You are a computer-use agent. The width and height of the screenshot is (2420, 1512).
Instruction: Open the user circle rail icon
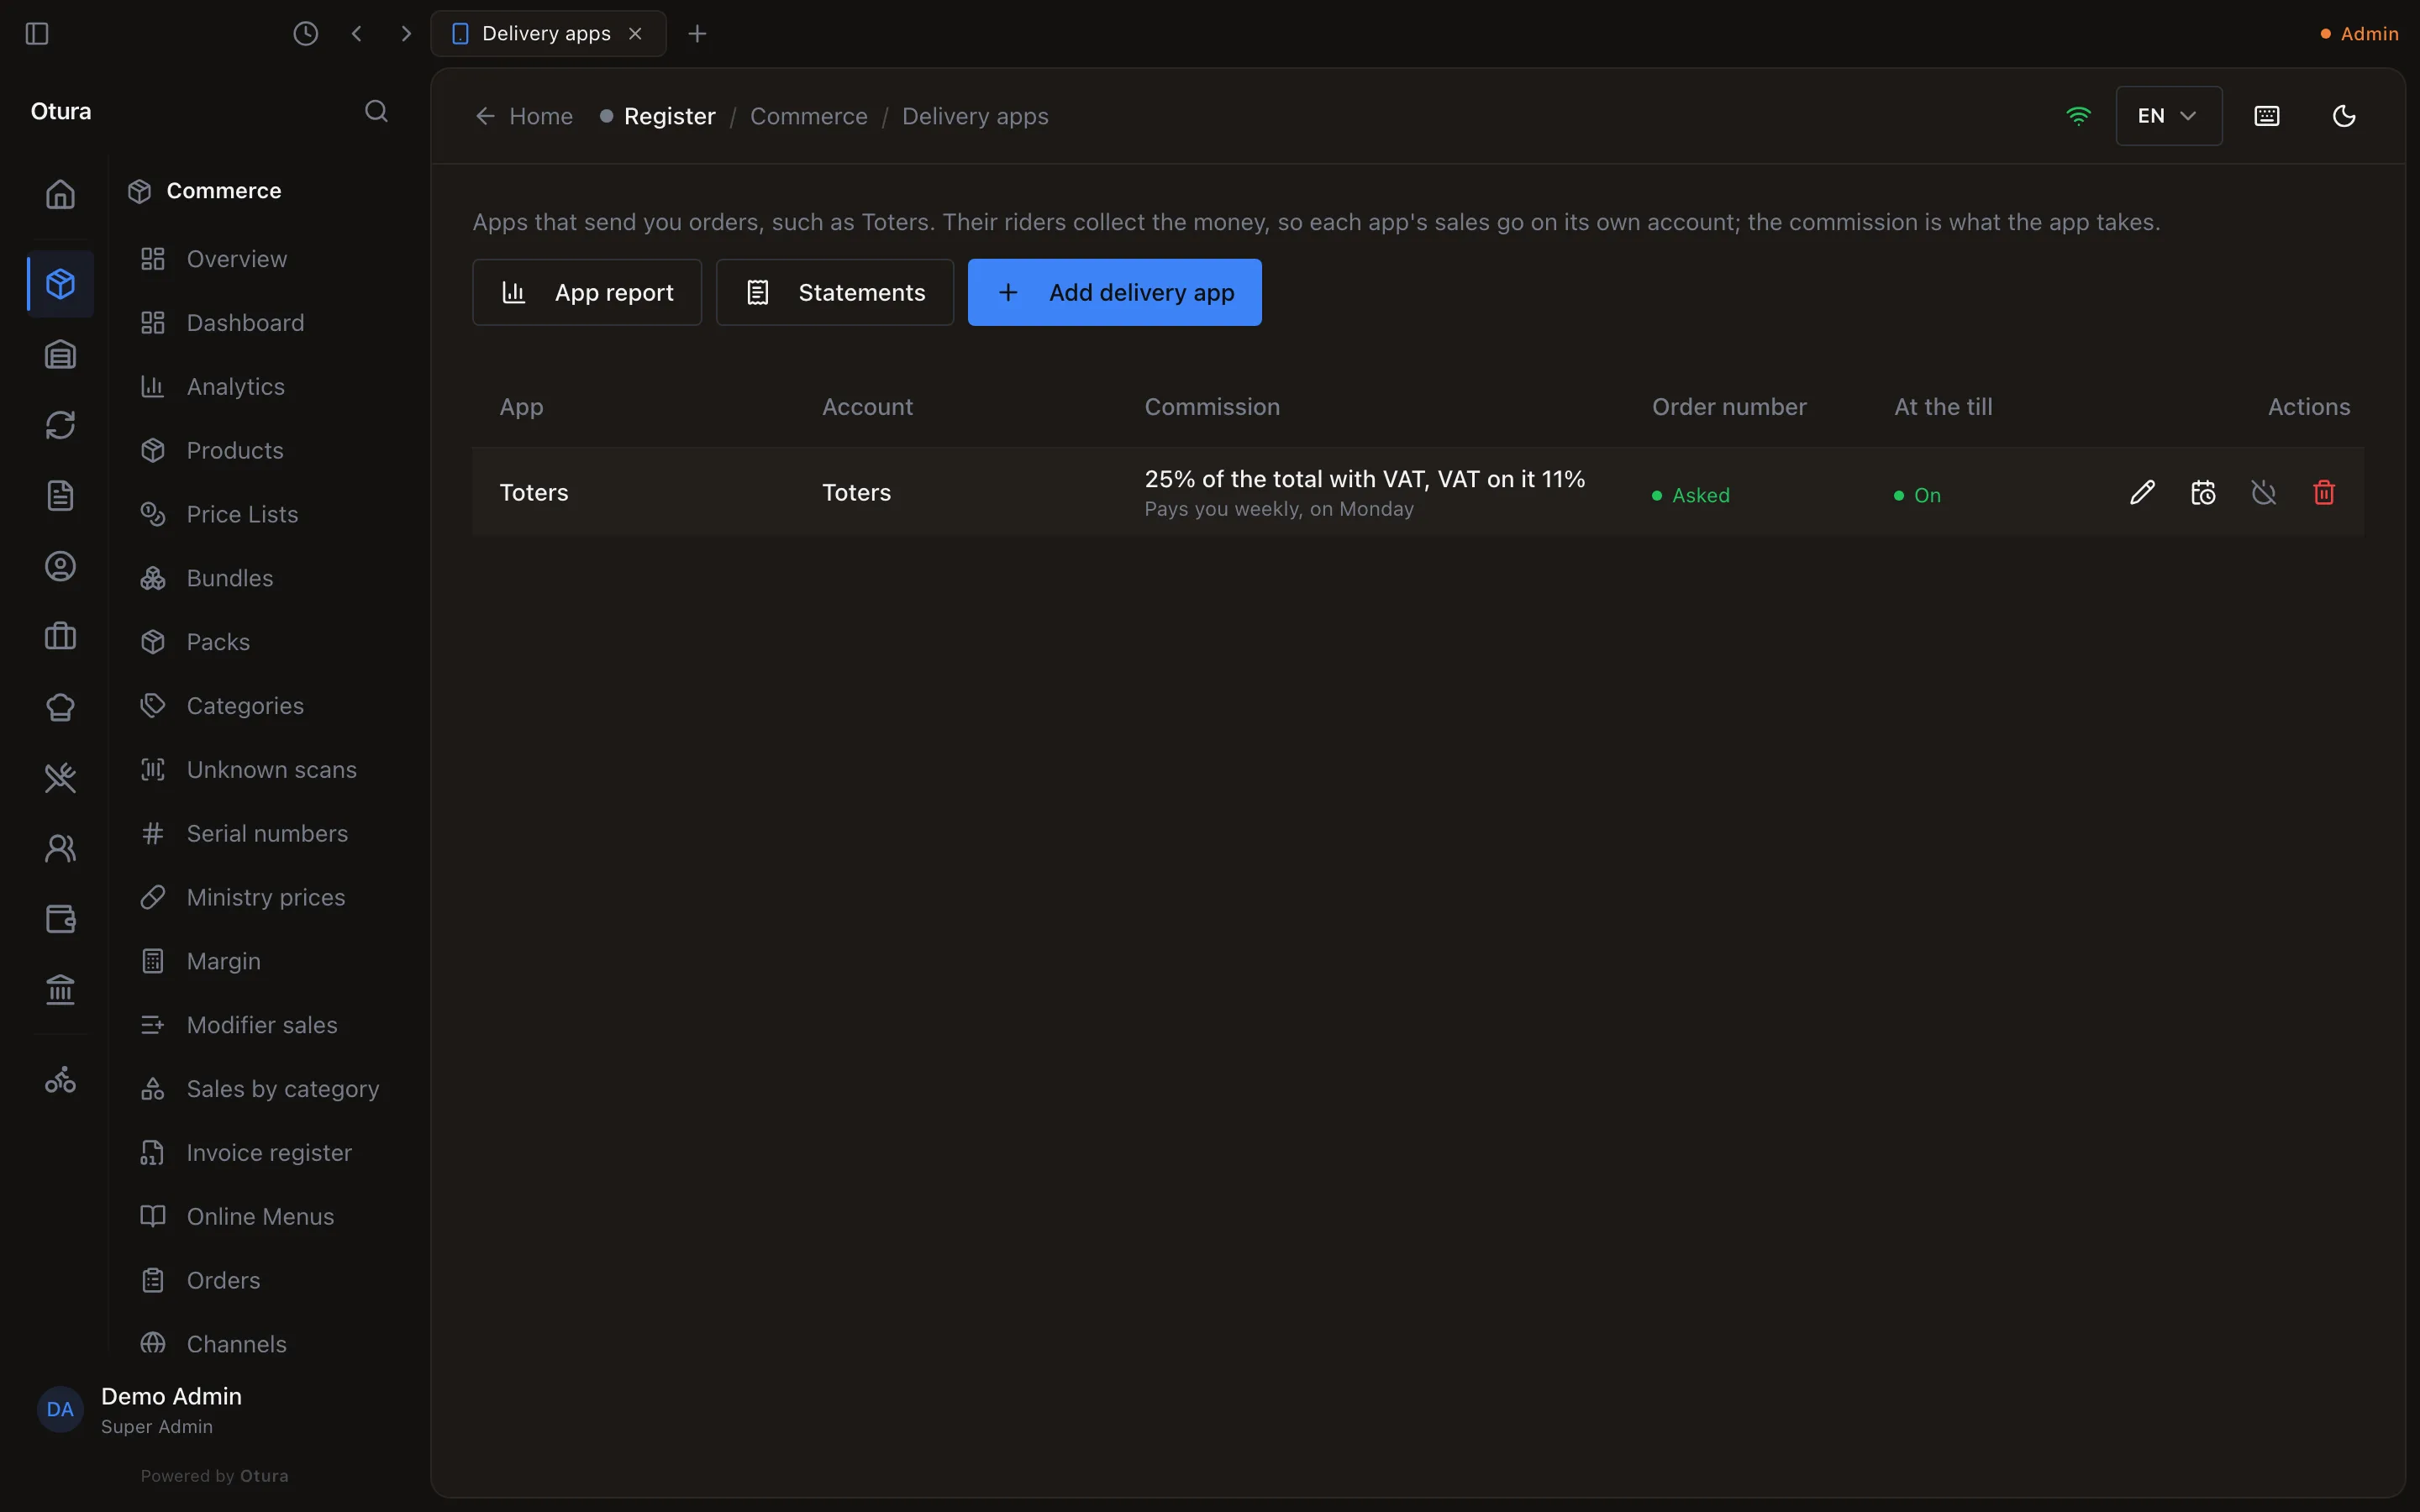coord(61,567)
